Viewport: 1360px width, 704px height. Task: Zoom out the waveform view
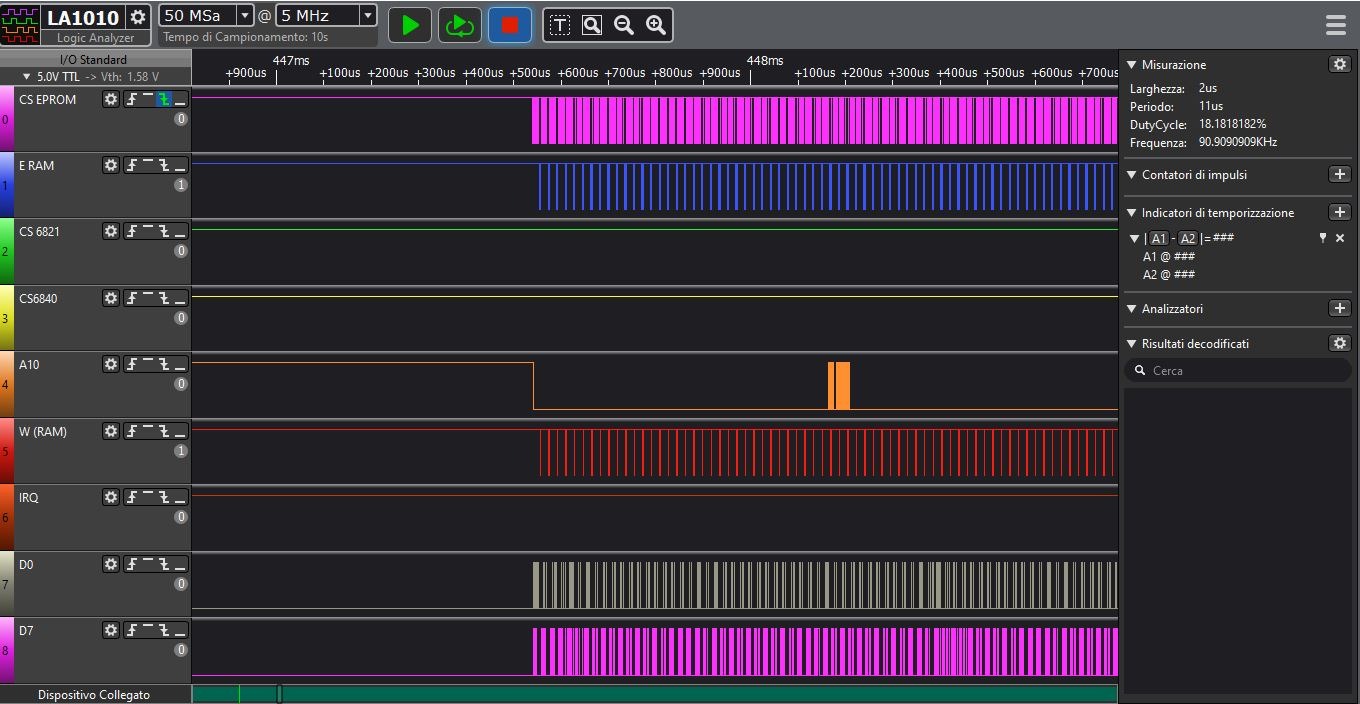[x=624, y=25]
